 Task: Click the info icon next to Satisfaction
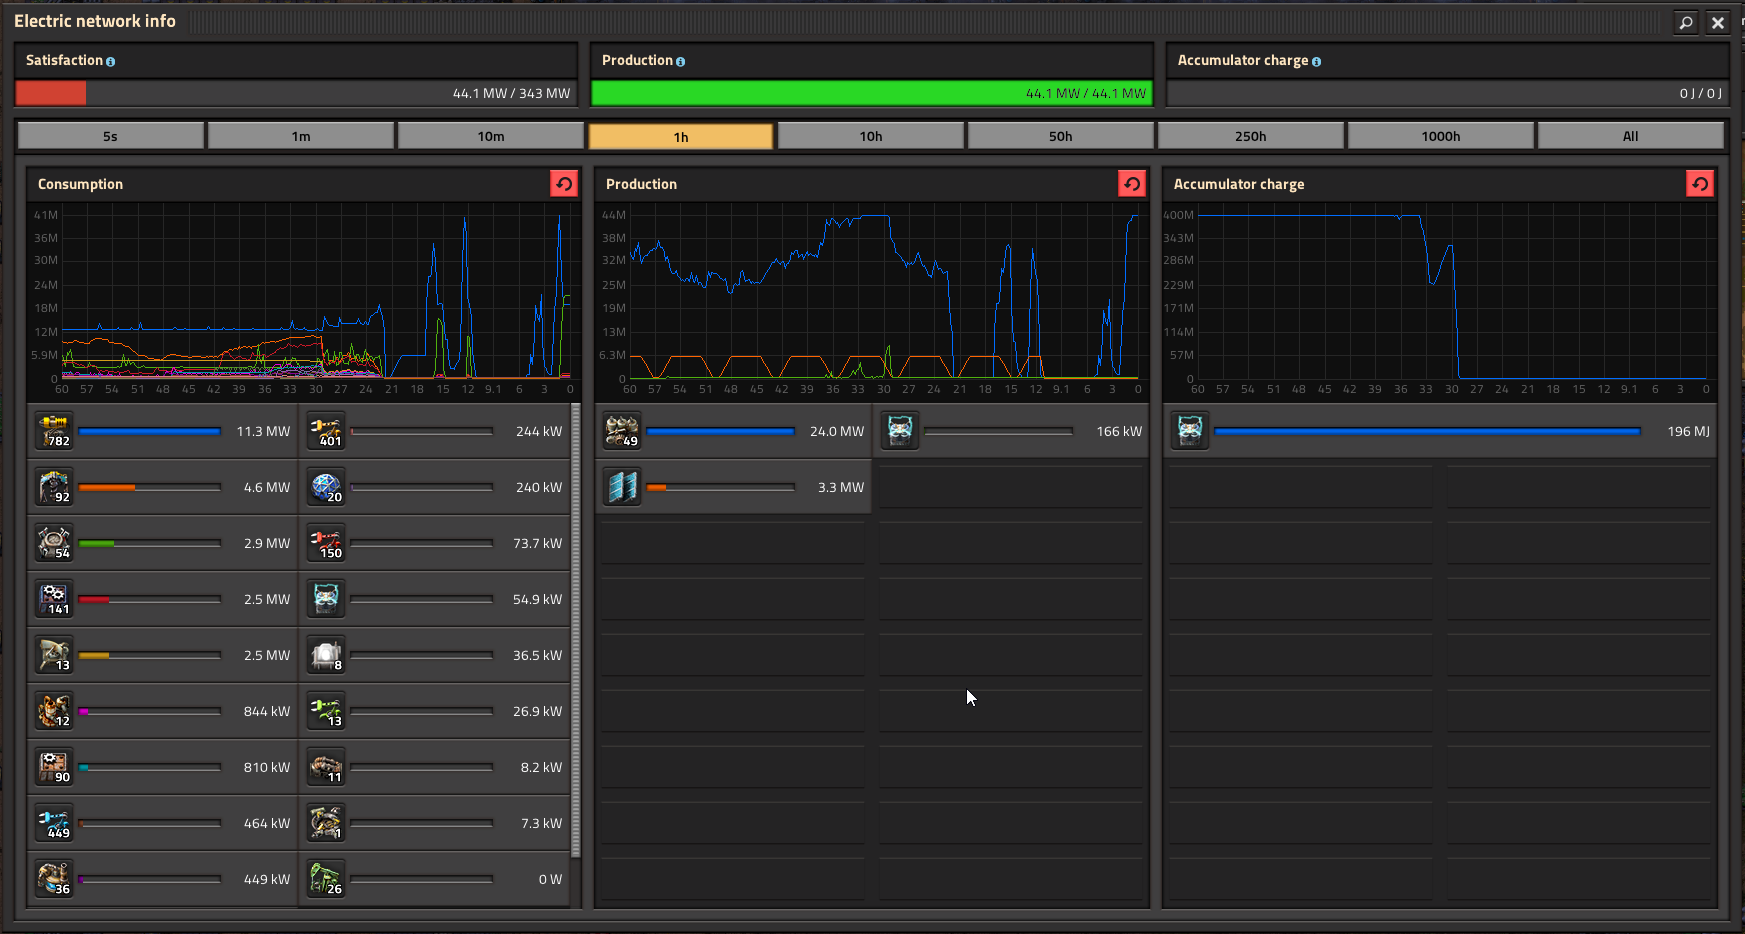pyautogui.click(x=110, y=62)
